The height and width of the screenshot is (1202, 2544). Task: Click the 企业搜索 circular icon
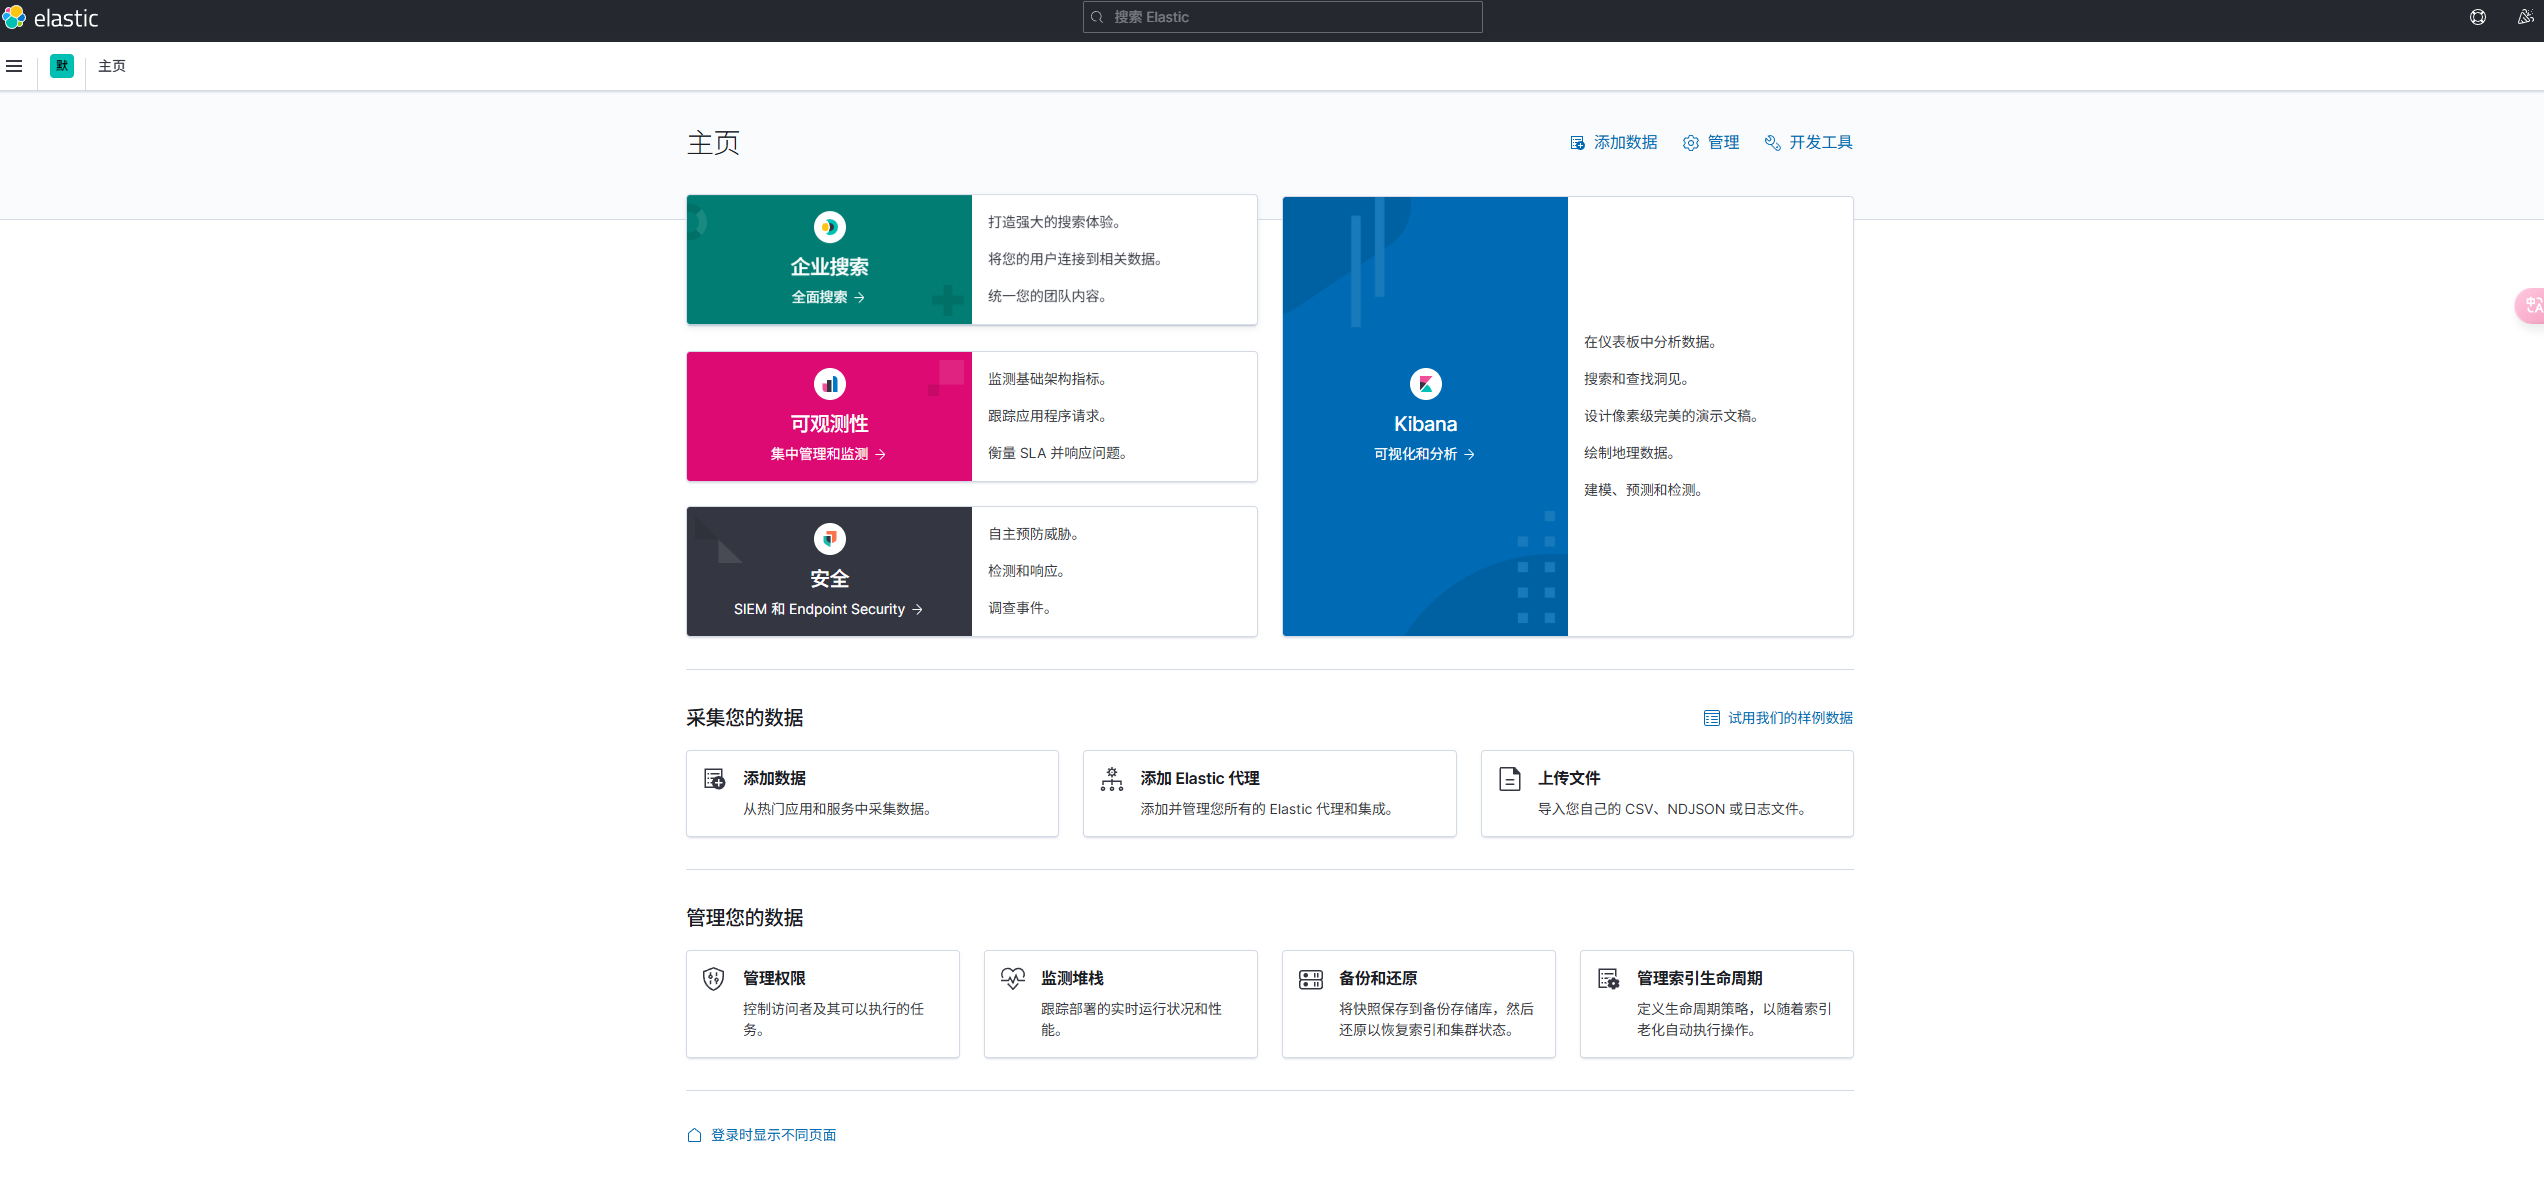point(829,227)
